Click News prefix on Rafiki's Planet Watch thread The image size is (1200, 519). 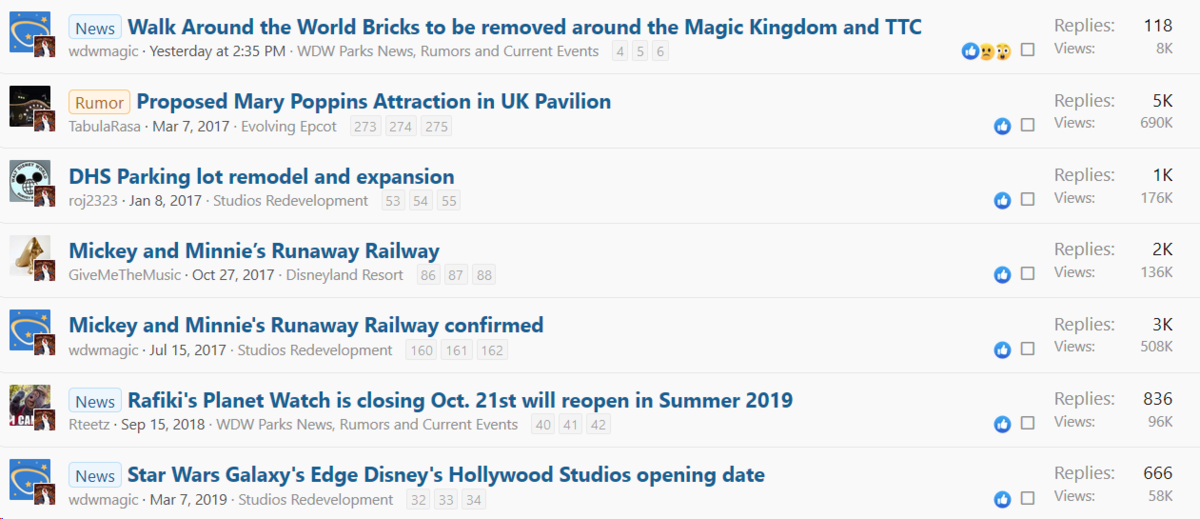pos(95,401)
